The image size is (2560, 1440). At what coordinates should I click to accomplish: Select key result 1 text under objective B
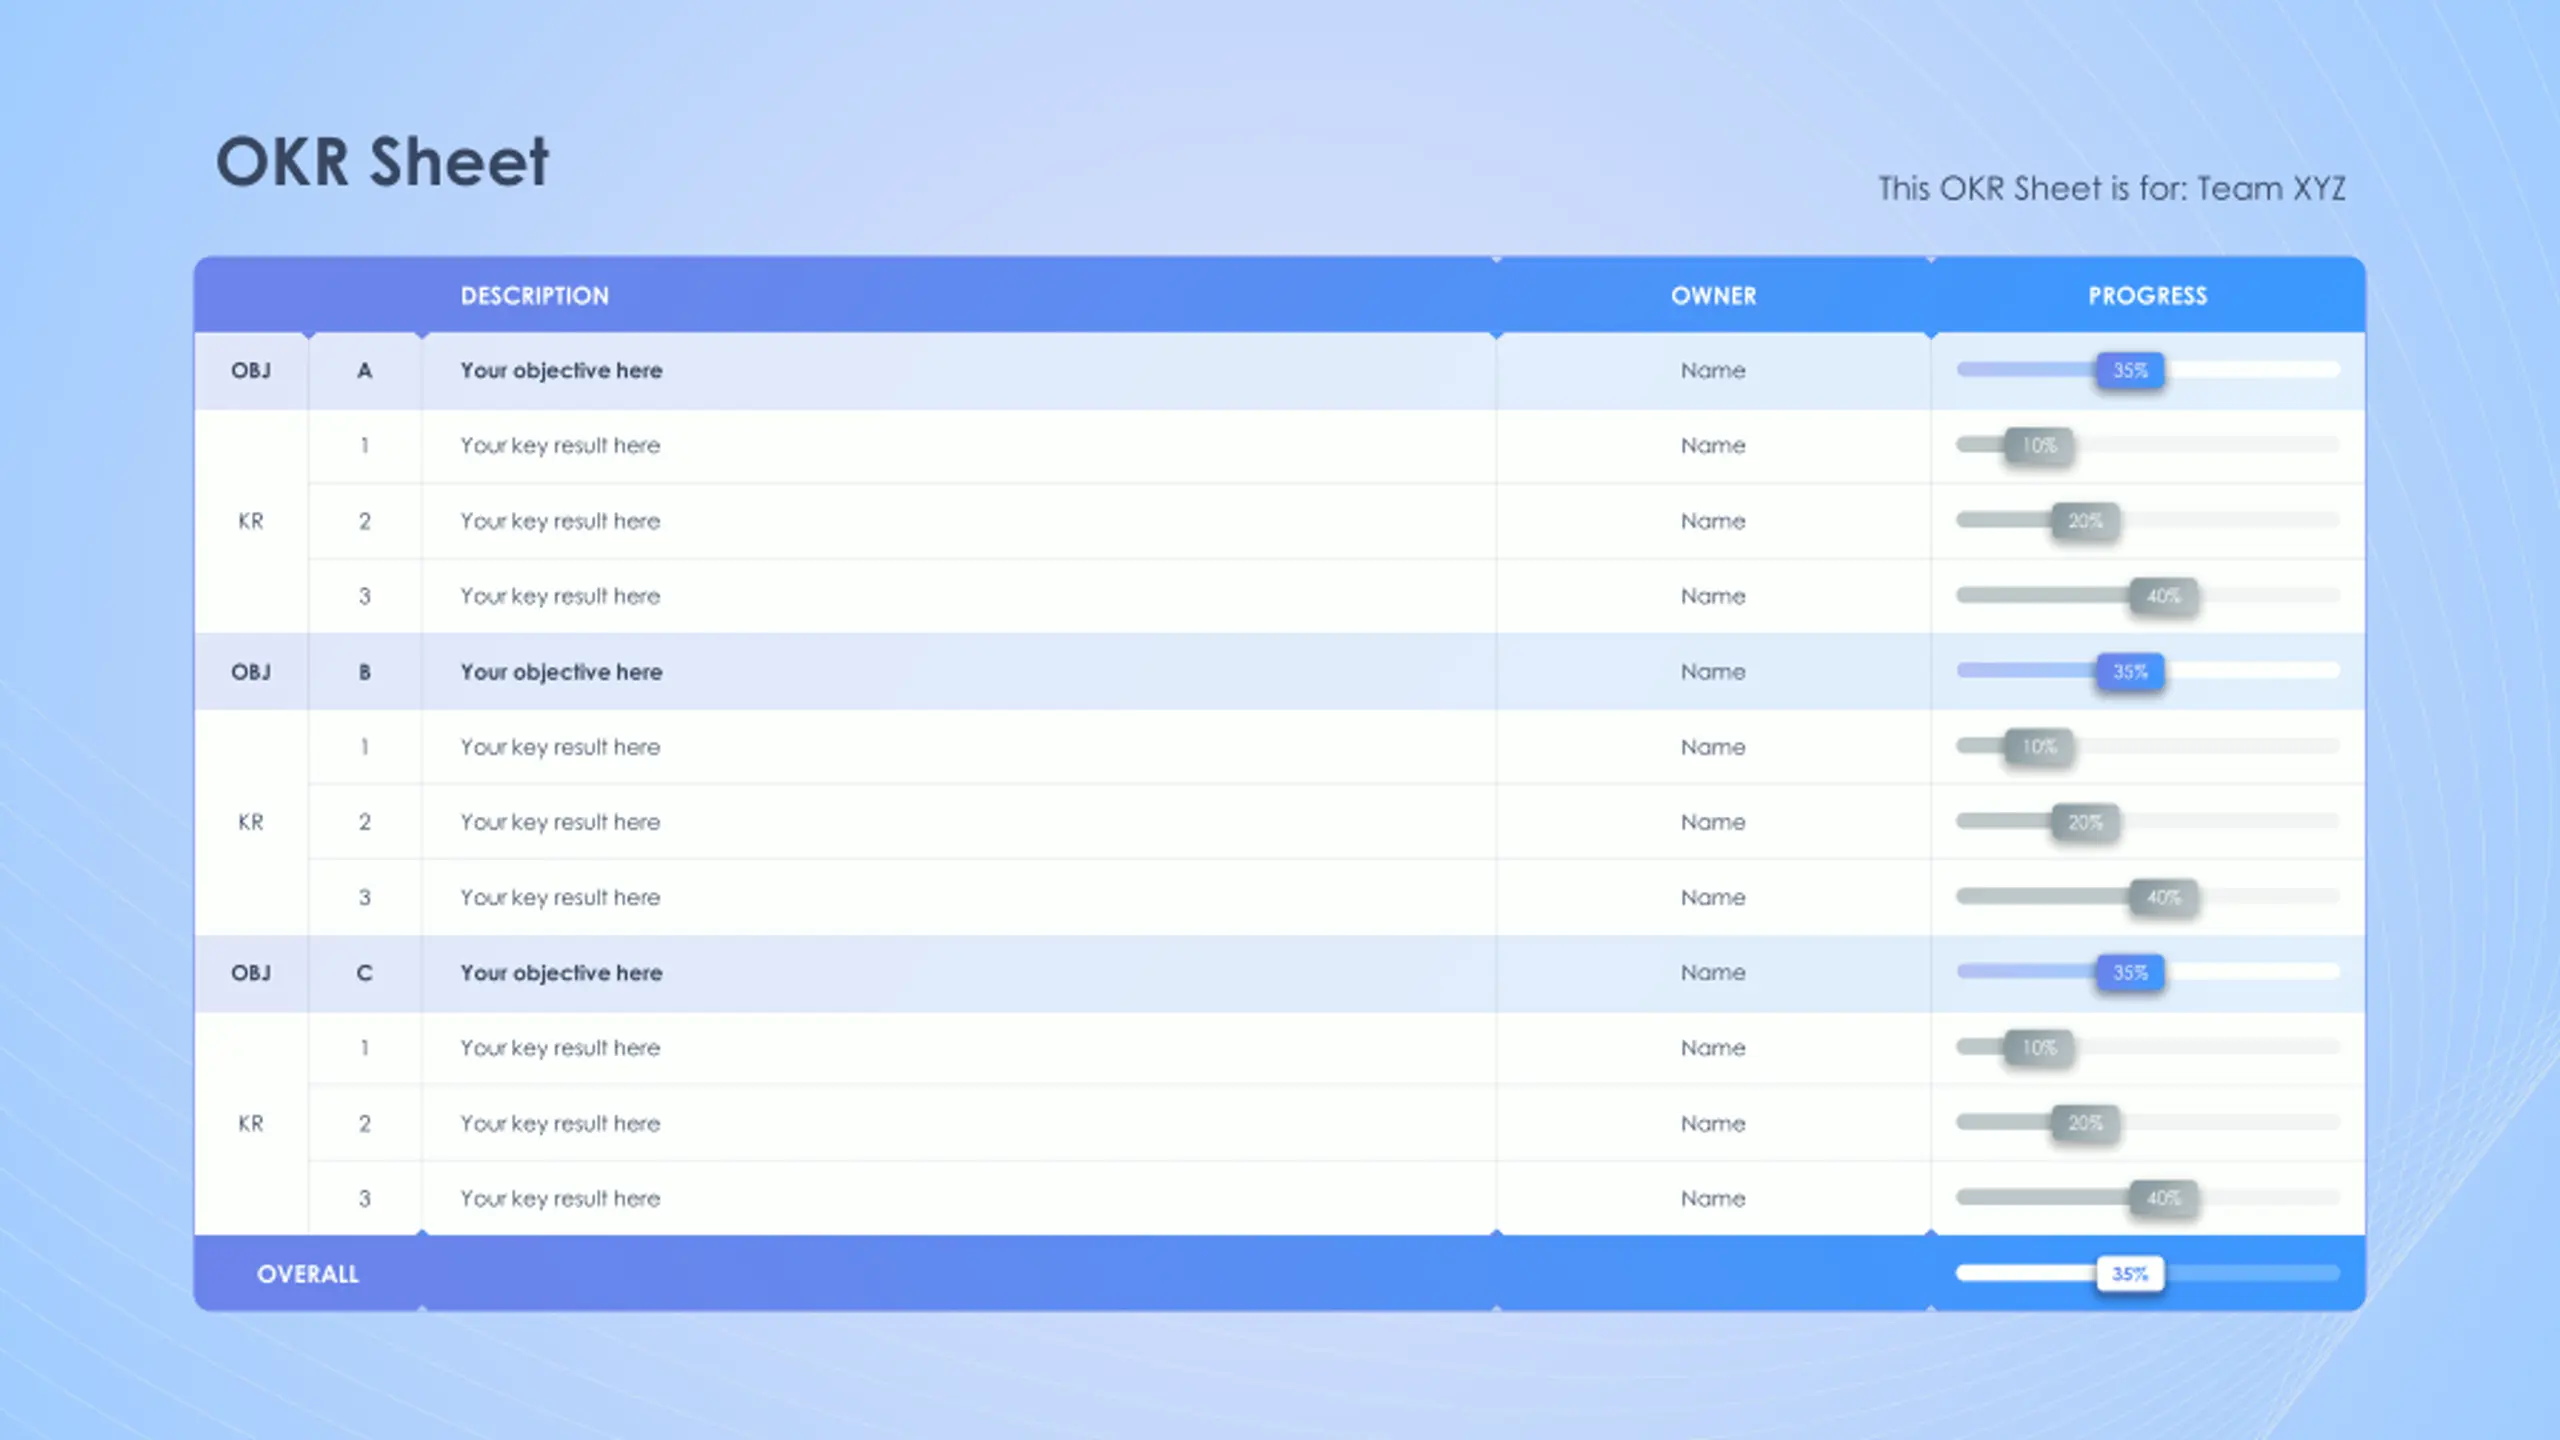point(560,747)
